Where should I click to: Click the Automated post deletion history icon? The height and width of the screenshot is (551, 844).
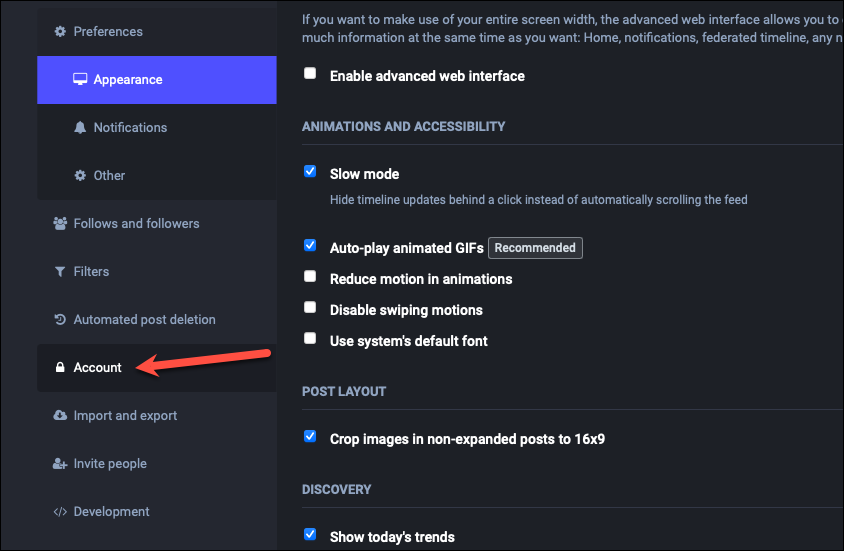click(x=60, y=320)
